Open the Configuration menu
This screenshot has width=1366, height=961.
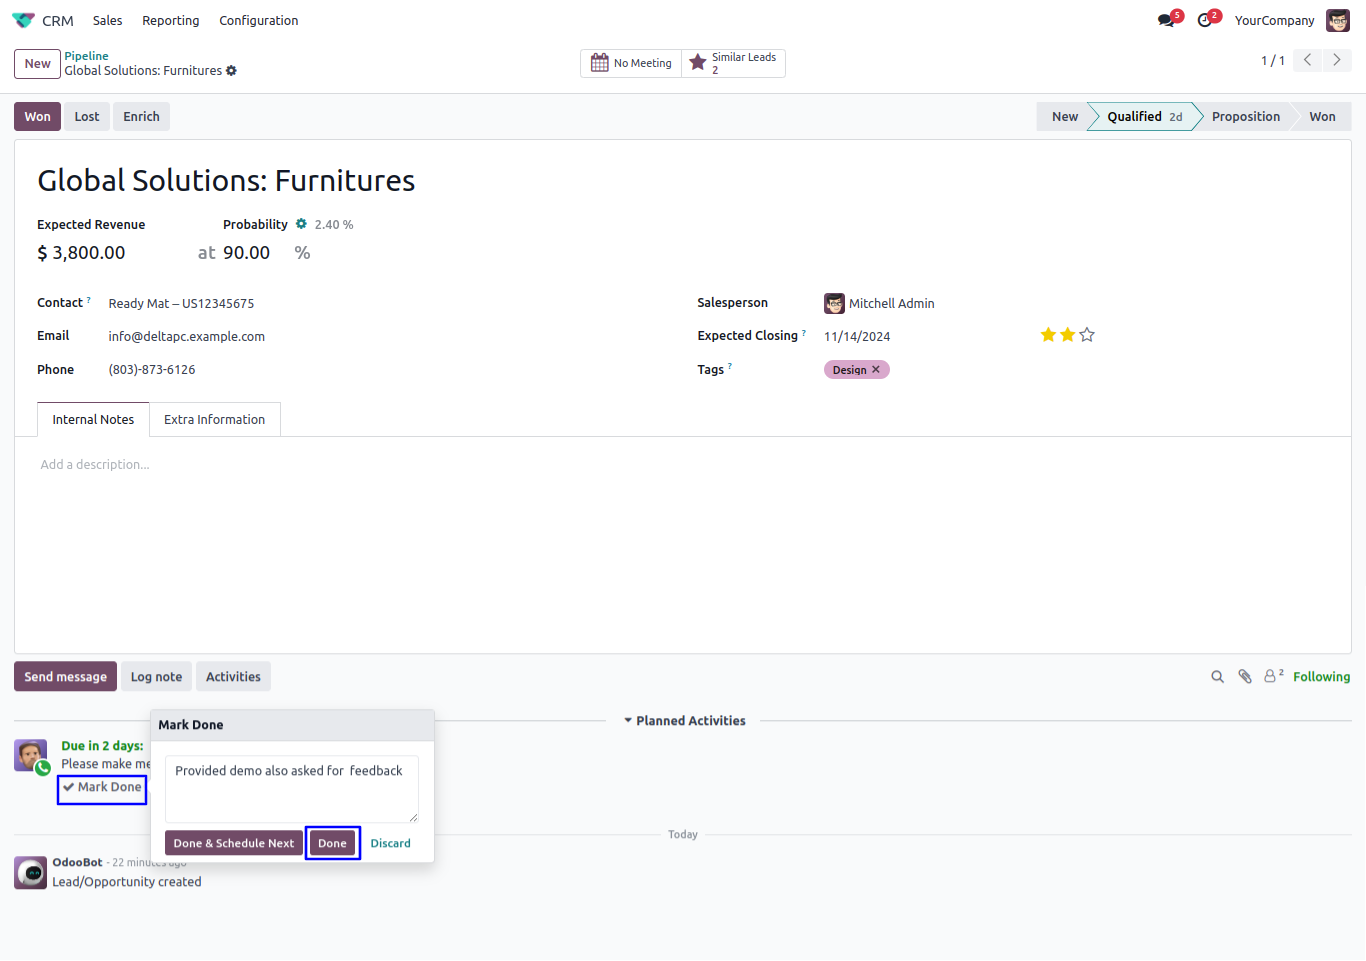pyautogui.click(x=258, y=20)
